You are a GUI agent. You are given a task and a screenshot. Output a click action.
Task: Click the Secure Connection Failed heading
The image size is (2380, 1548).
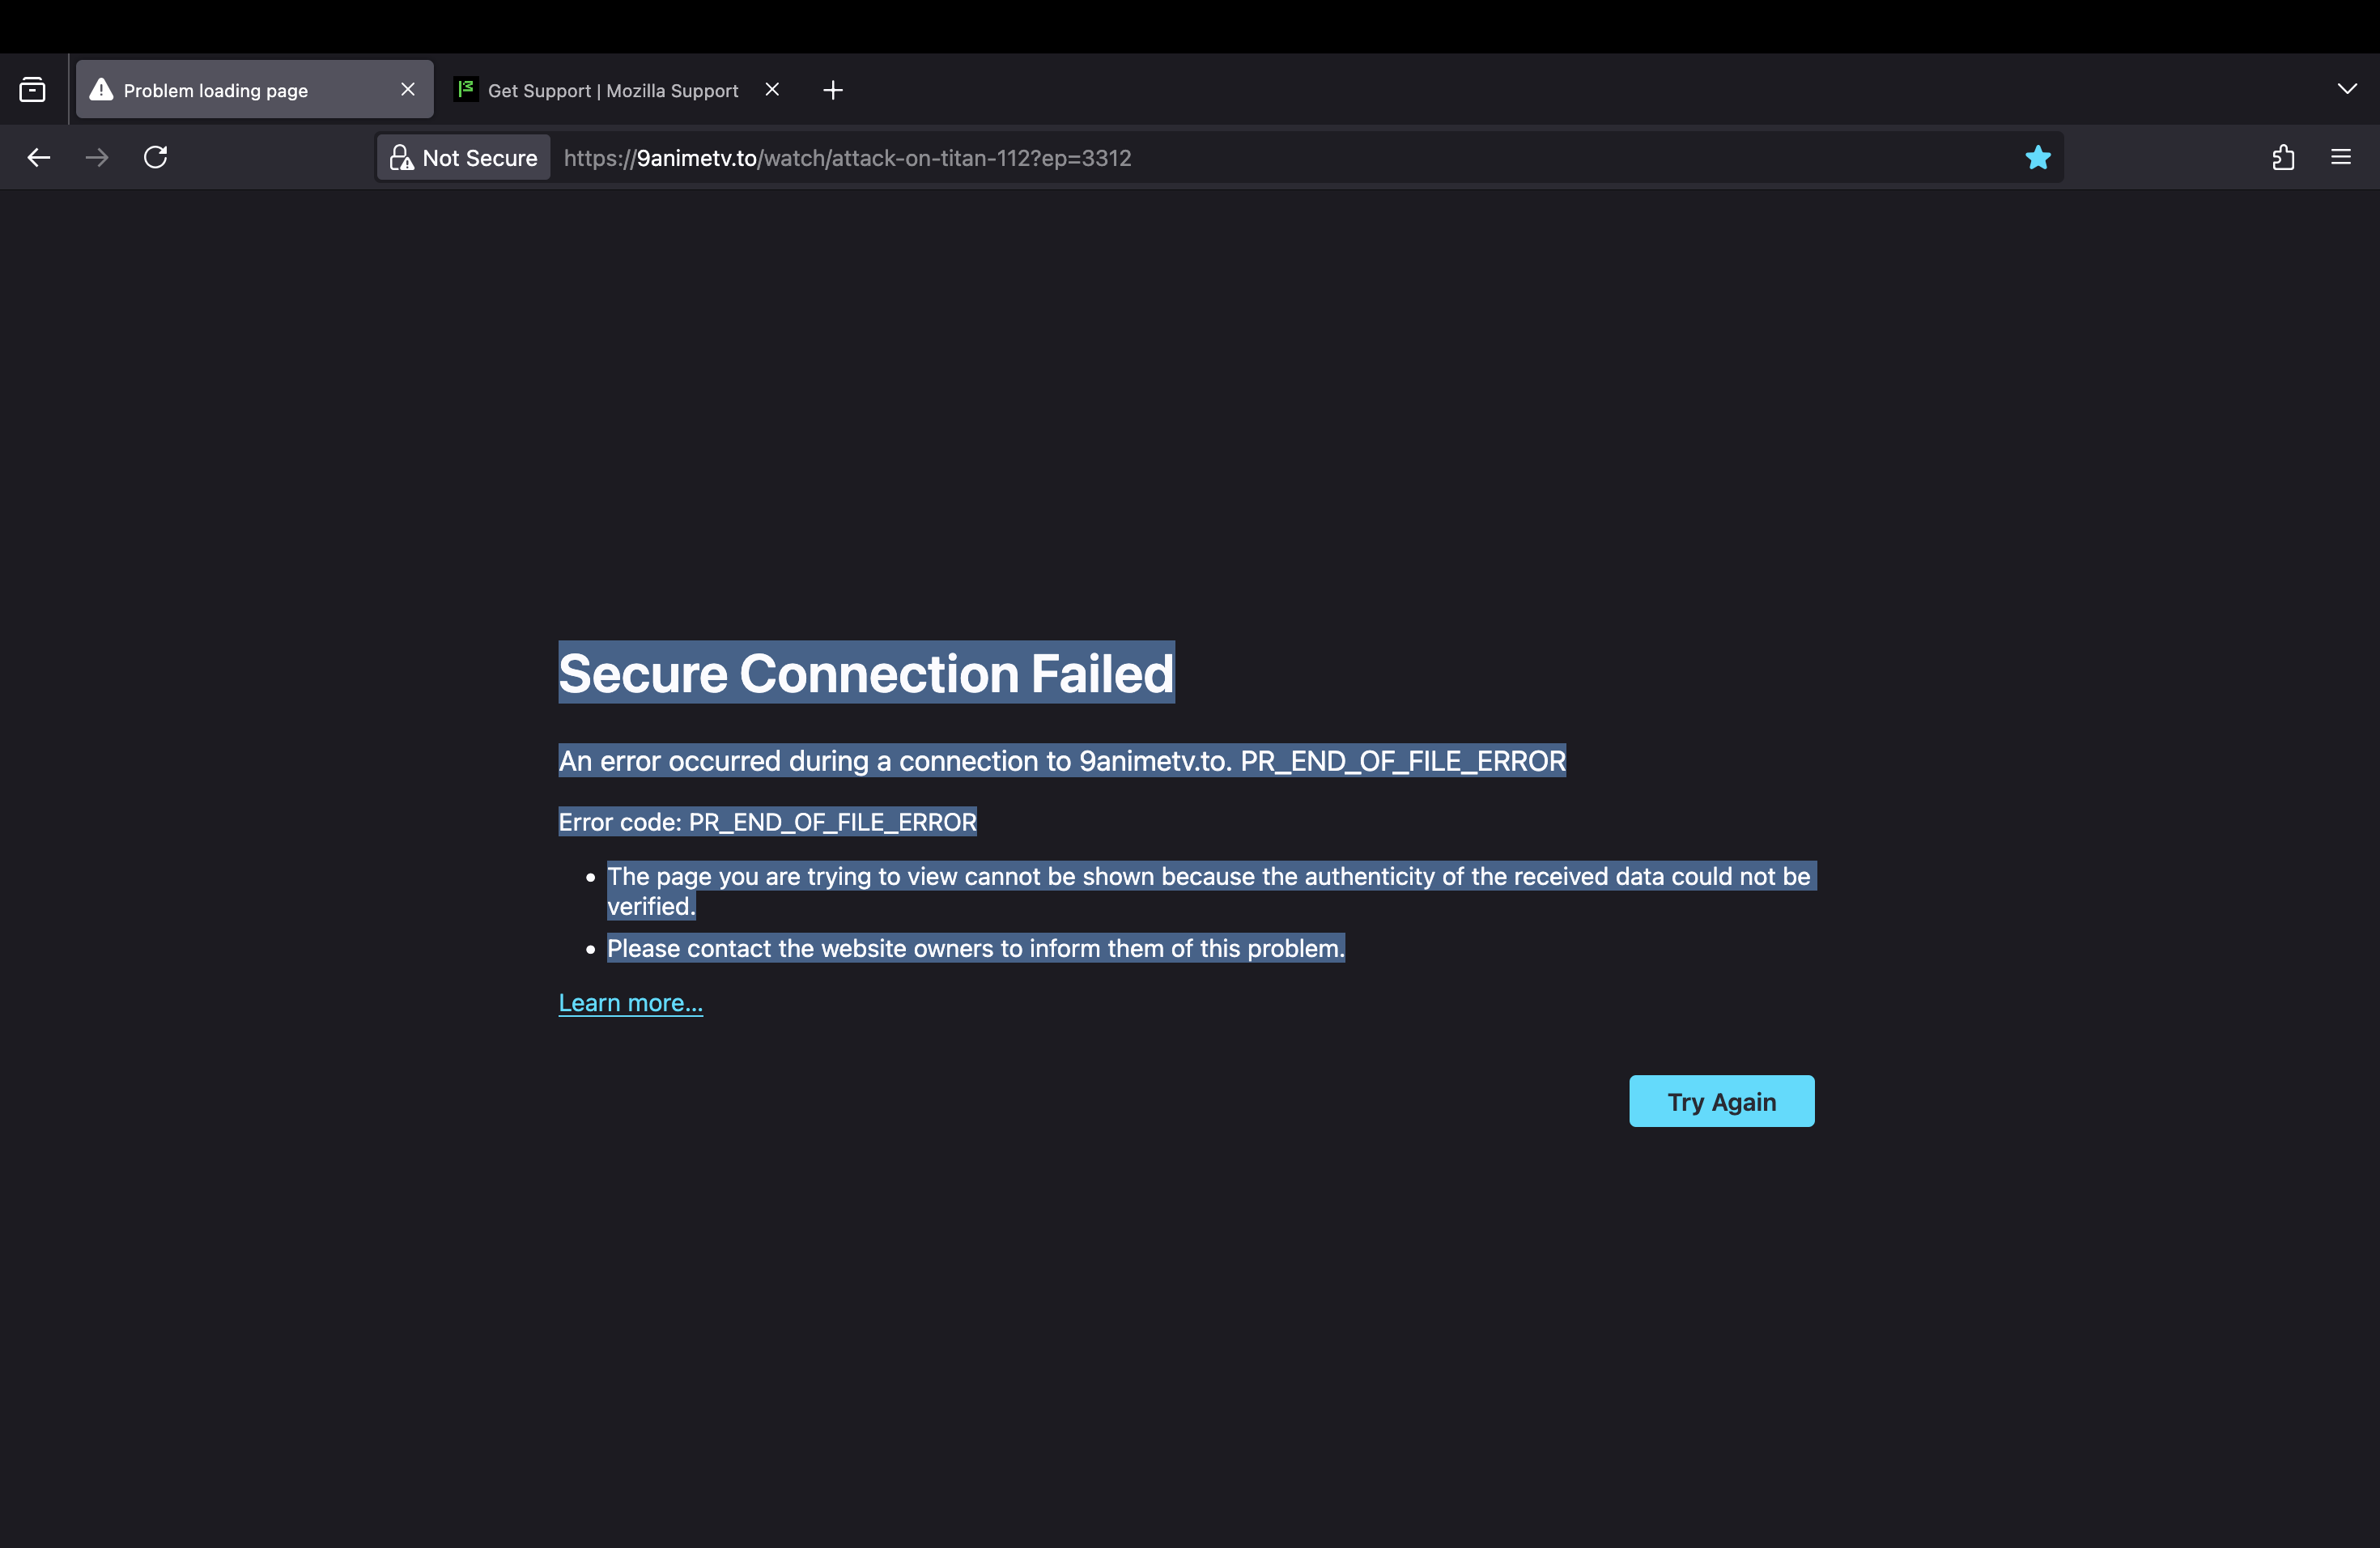(x=866, y=673)
